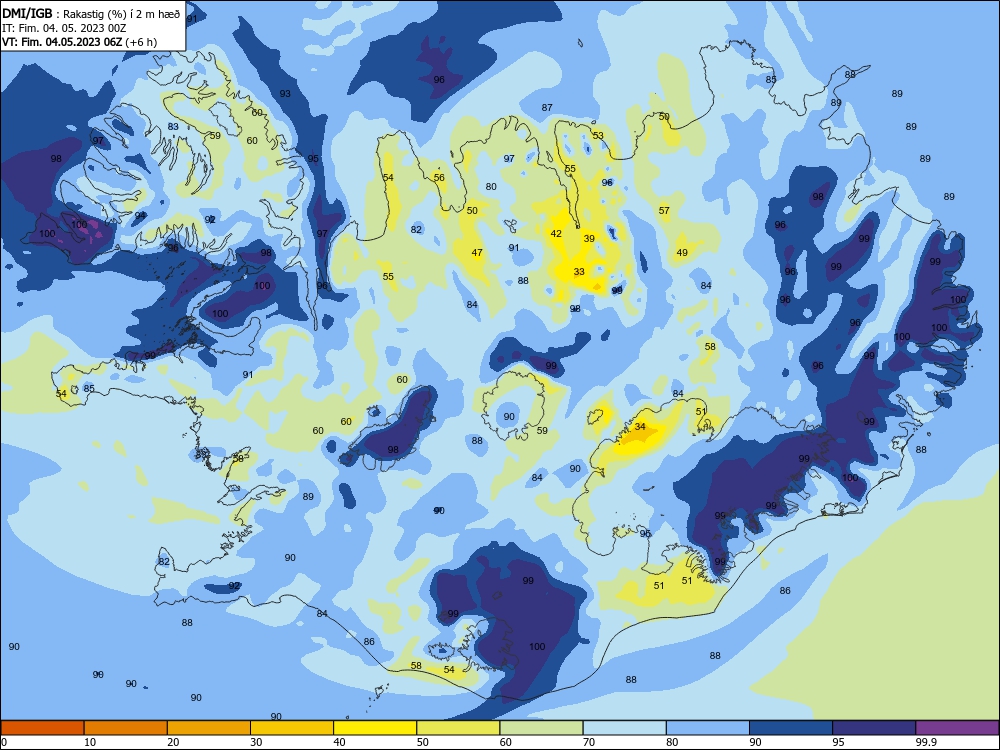Click the 80–90 medium blue legend swatch
Image resolution: width=1000 pixels, height=750 pixels.
[x=708, y=728]
